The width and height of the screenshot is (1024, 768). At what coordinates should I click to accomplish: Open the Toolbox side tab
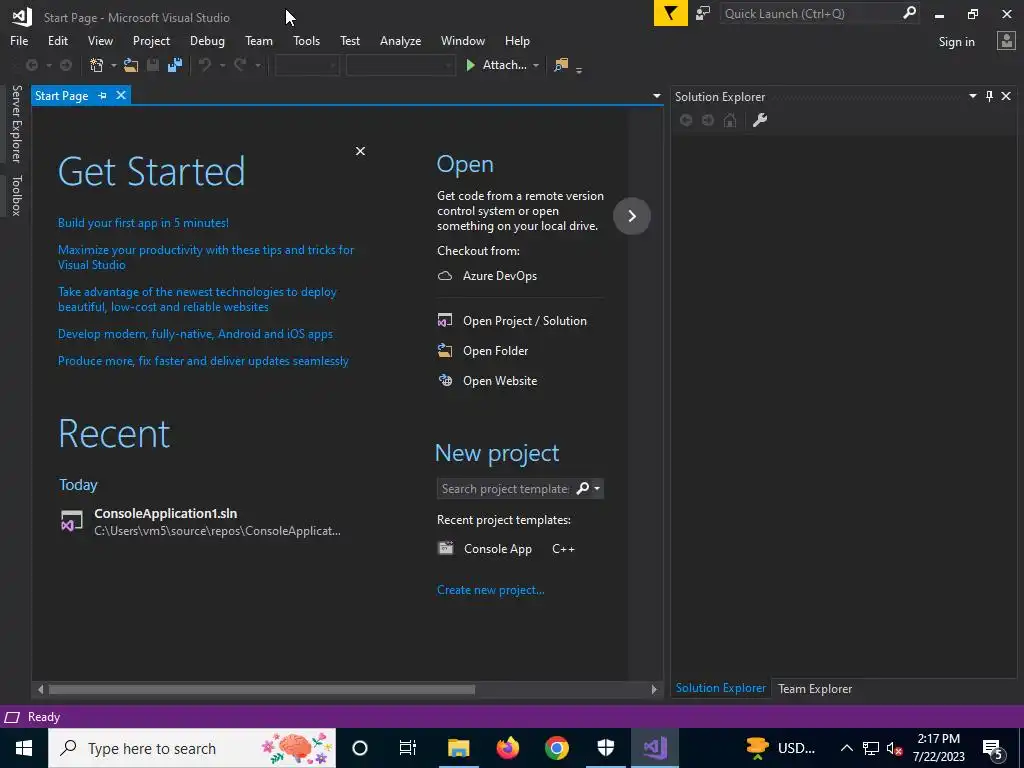[x=16, y=195]
